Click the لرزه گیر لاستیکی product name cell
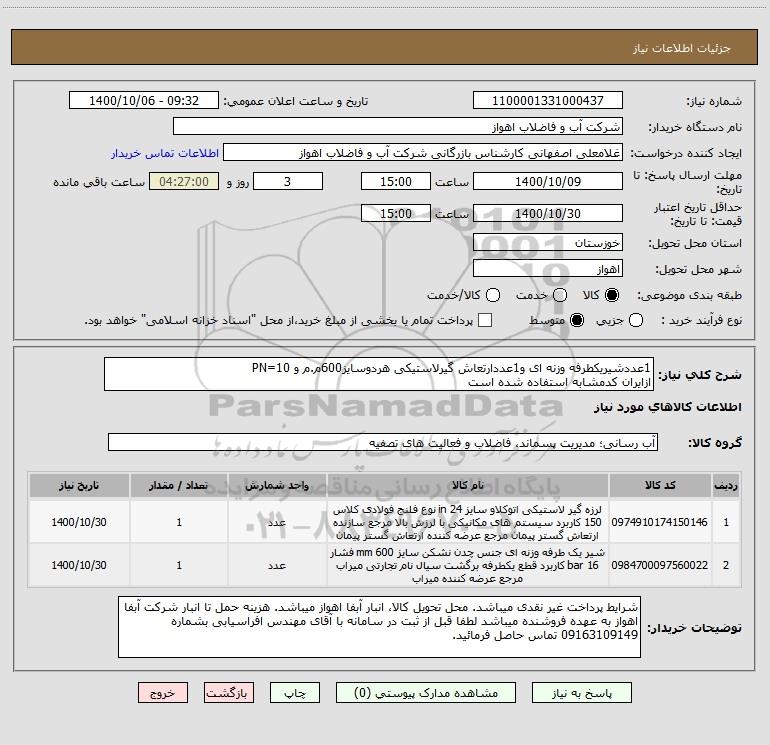 point(468,522)
